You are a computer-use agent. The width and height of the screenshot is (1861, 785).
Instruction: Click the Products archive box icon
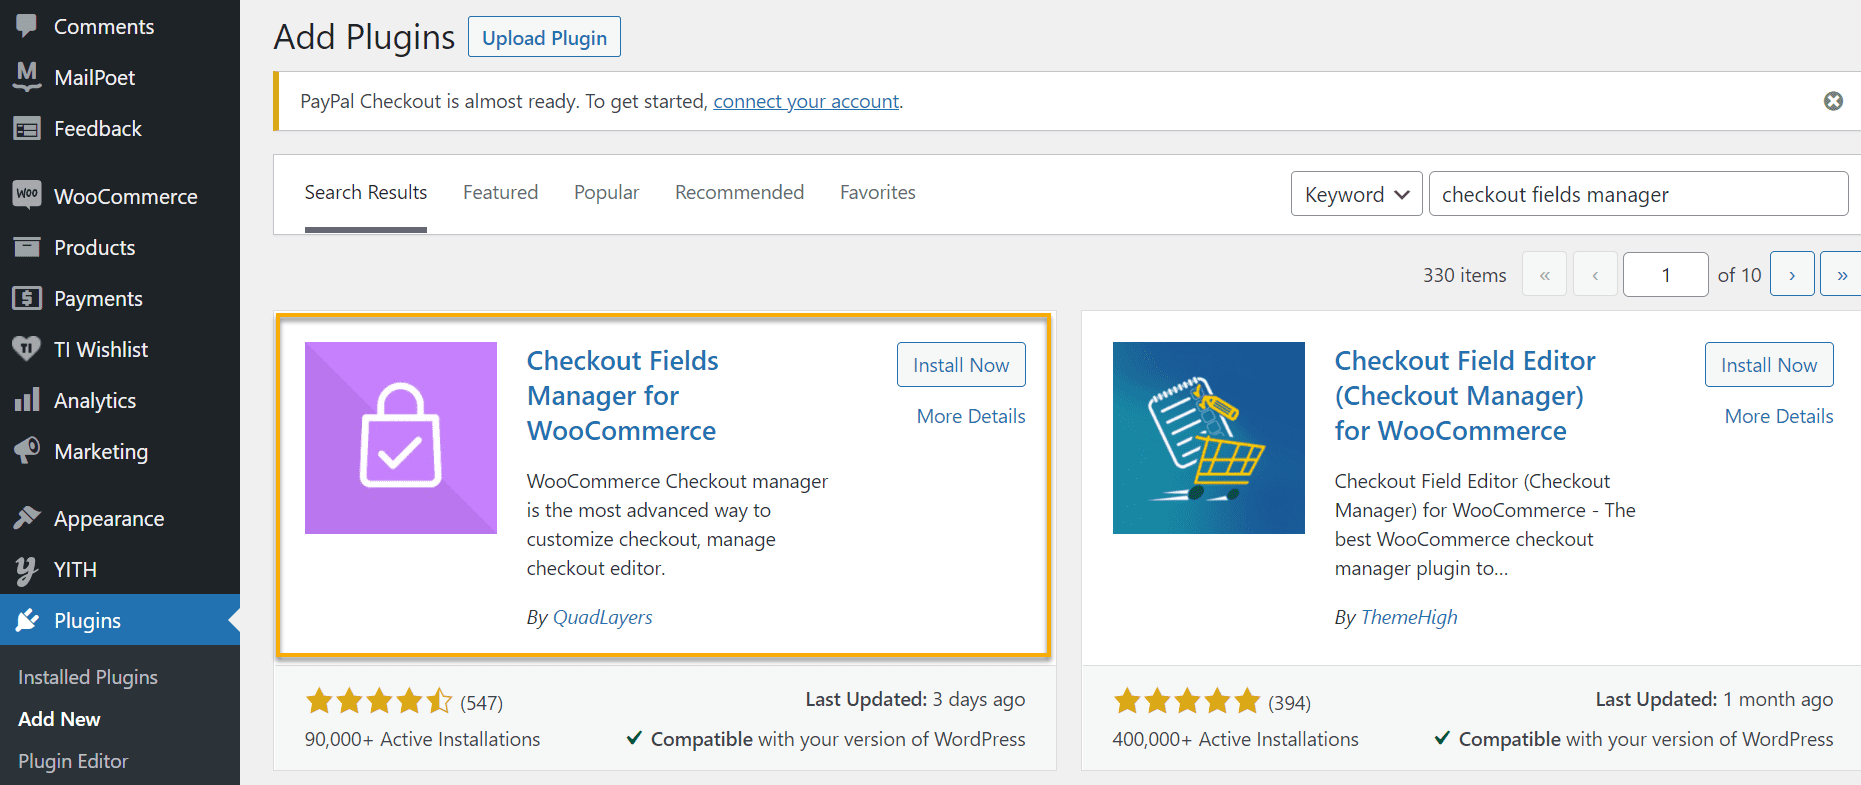click(27, 247)
